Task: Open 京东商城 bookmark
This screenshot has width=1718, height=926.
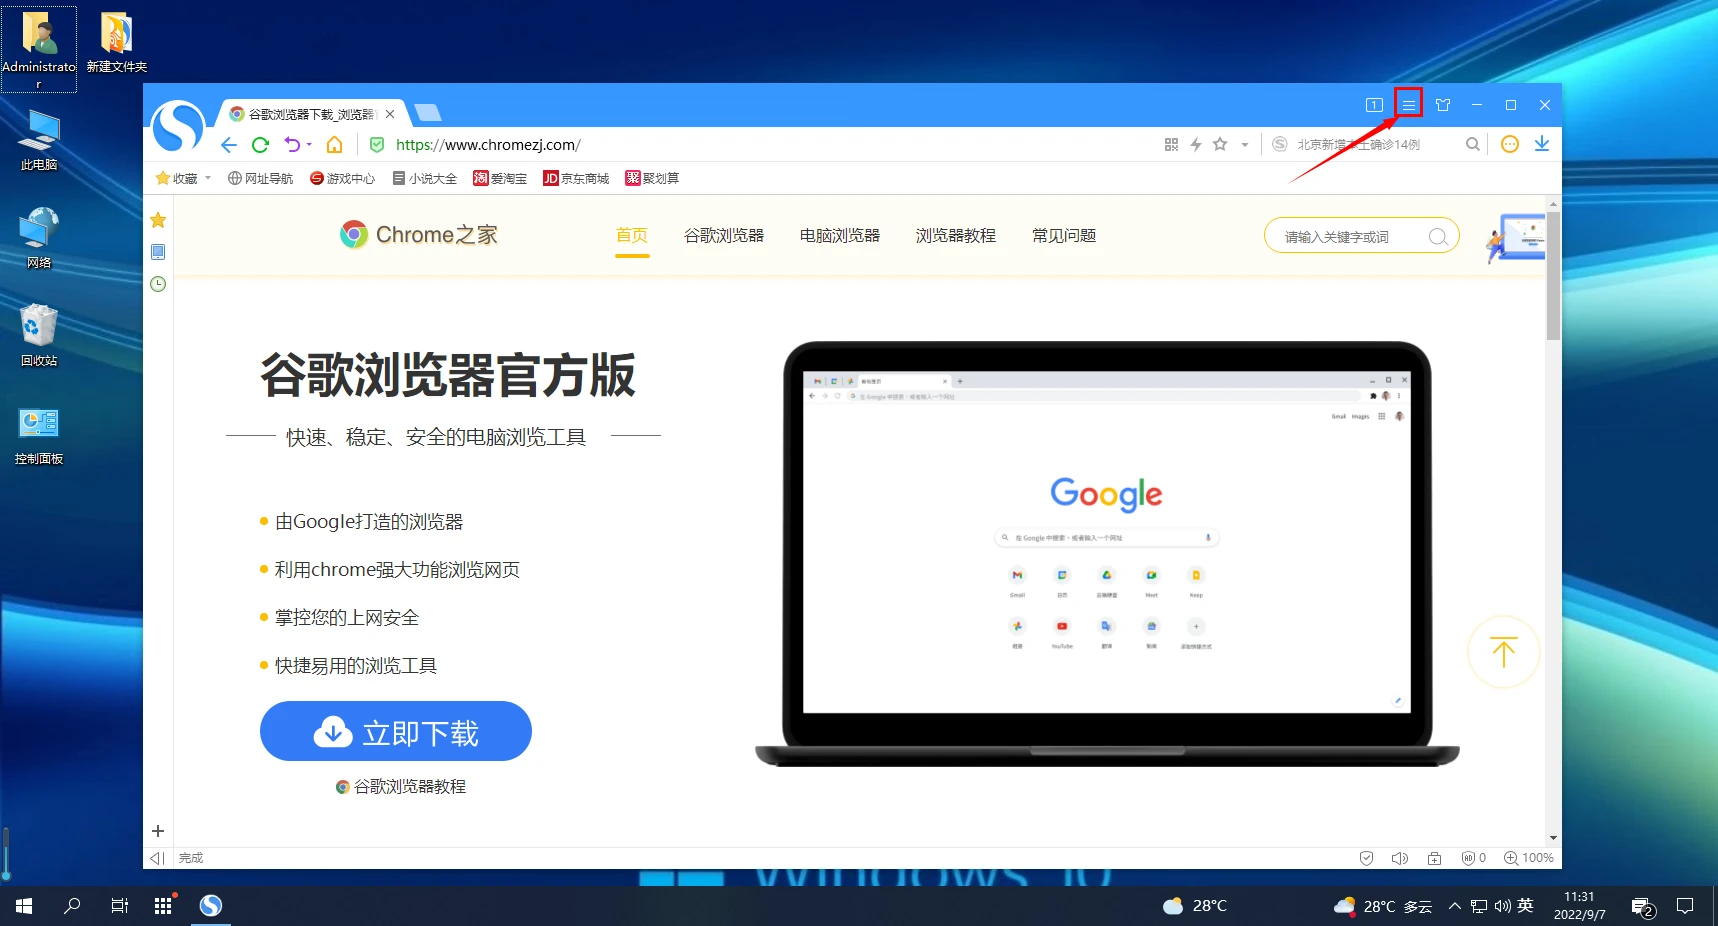Action: [576, 178]
